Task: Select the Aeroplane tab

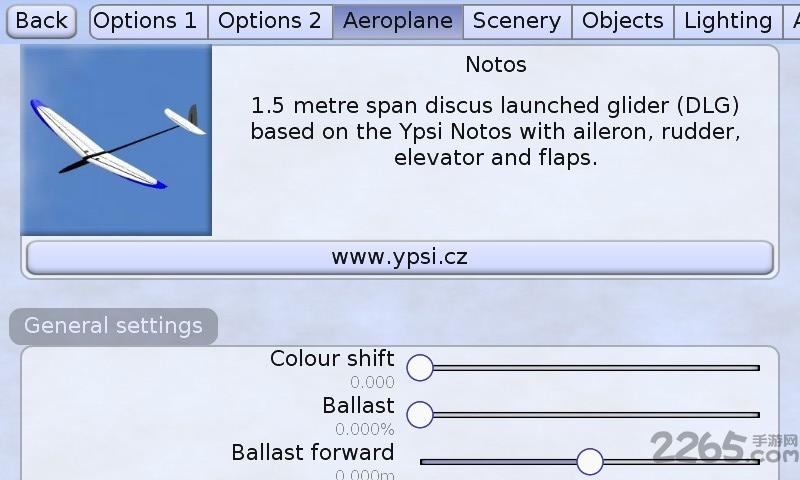Action: point(398,21)
